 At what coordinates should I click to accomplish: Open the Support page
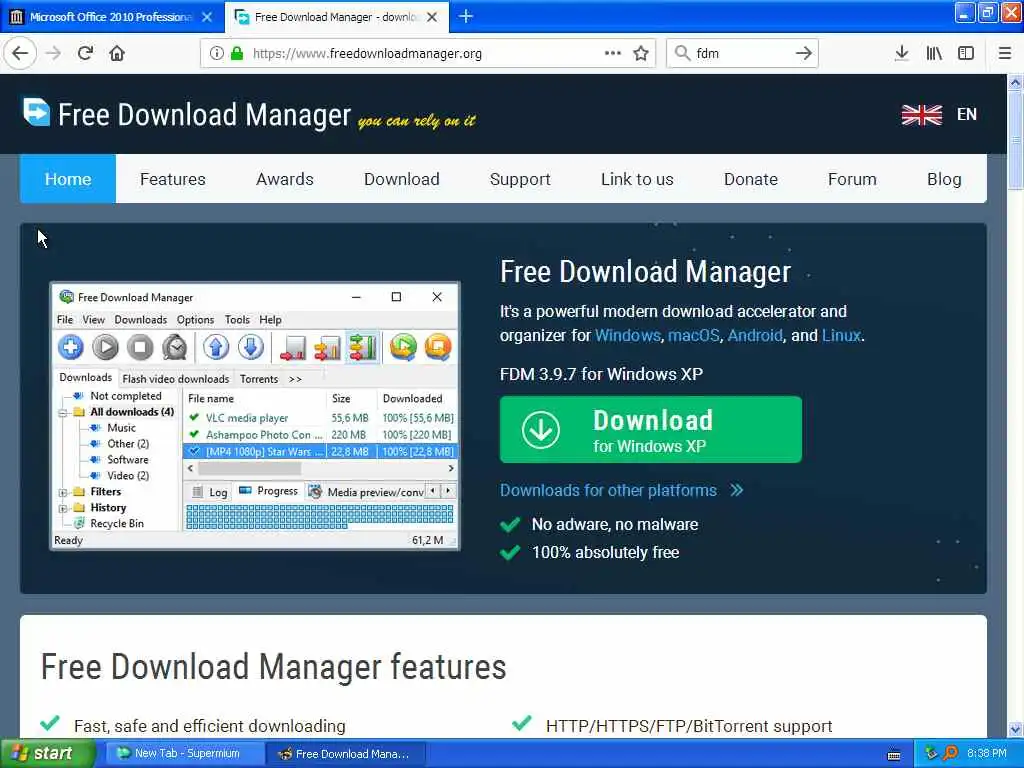coord(520,179)
